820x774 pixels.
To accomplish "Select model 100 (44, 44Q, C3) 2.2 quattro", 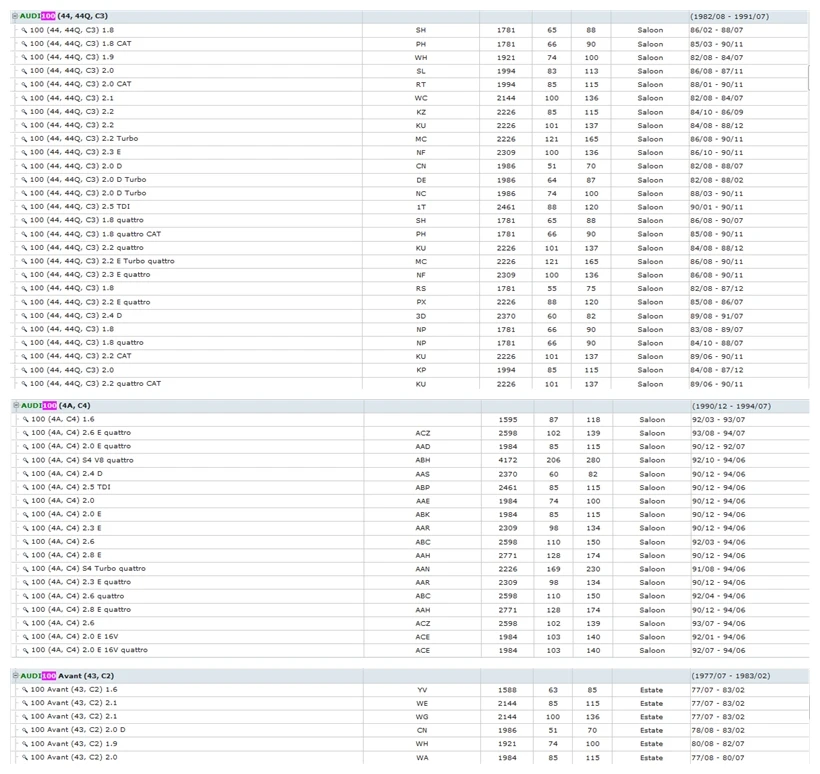I will pos(87,247).
